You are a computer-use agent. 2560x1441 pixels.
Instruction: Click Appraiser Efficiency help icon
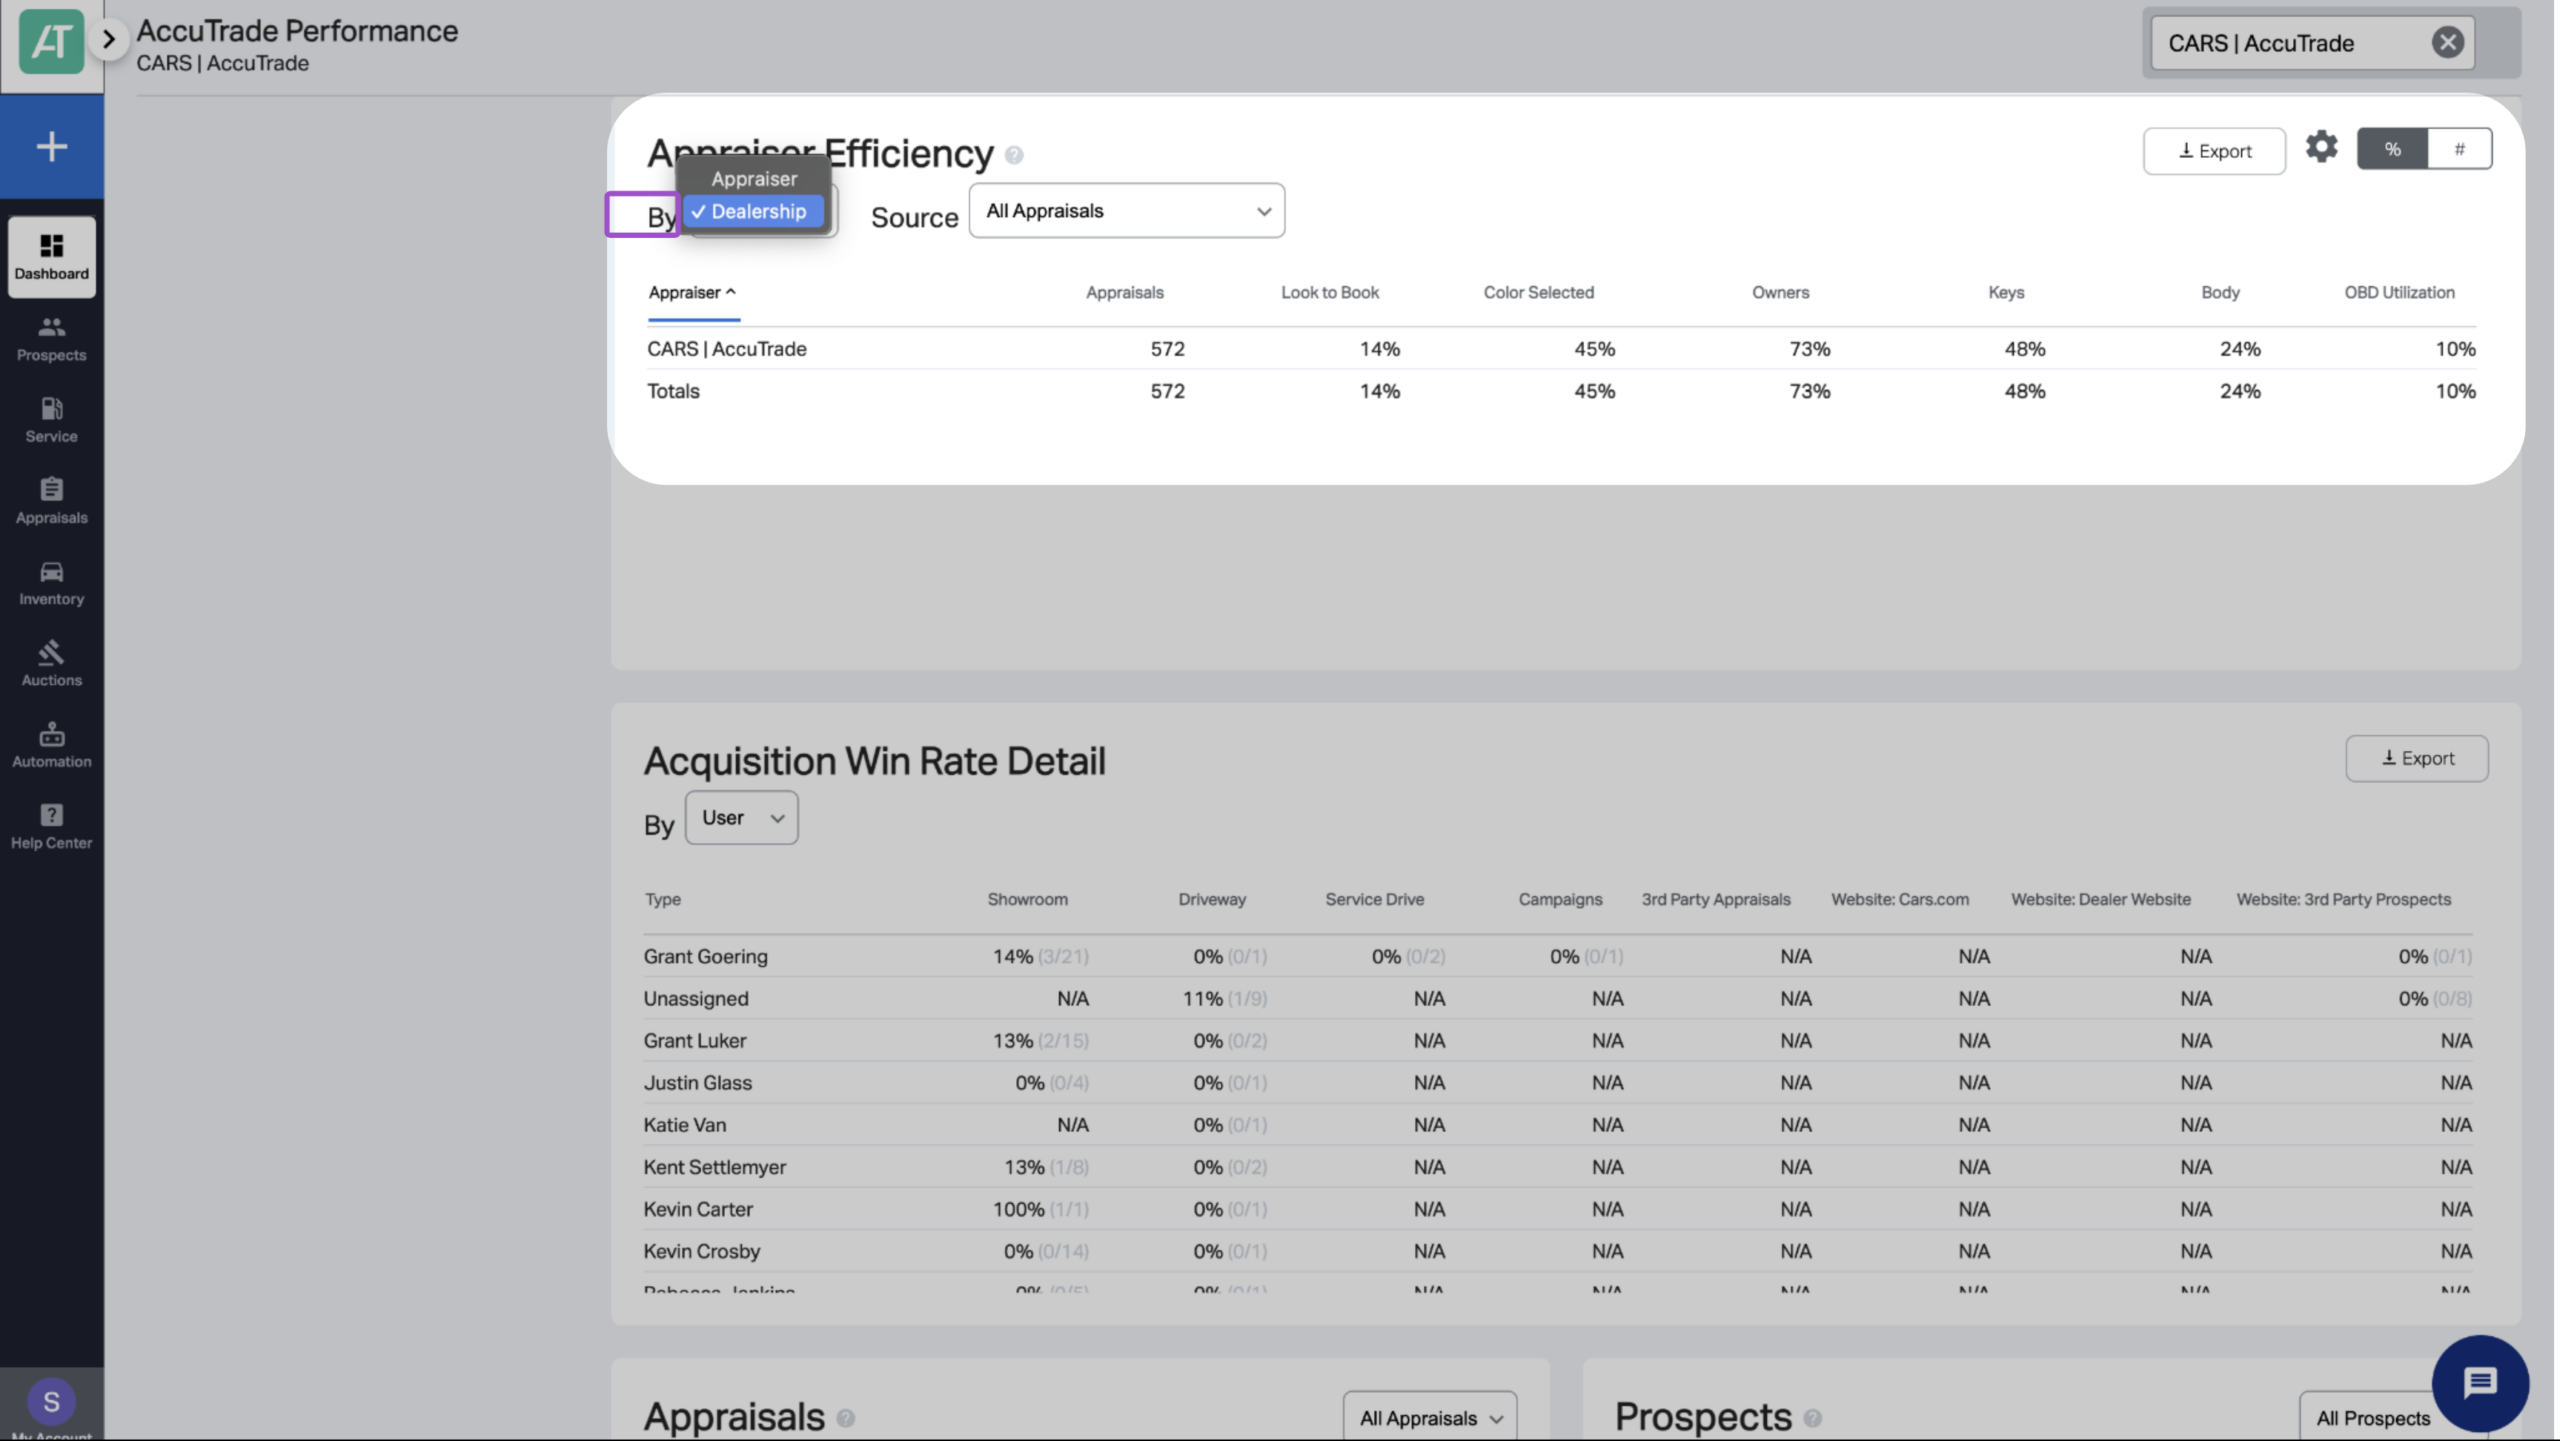[x=1013, y=155]
